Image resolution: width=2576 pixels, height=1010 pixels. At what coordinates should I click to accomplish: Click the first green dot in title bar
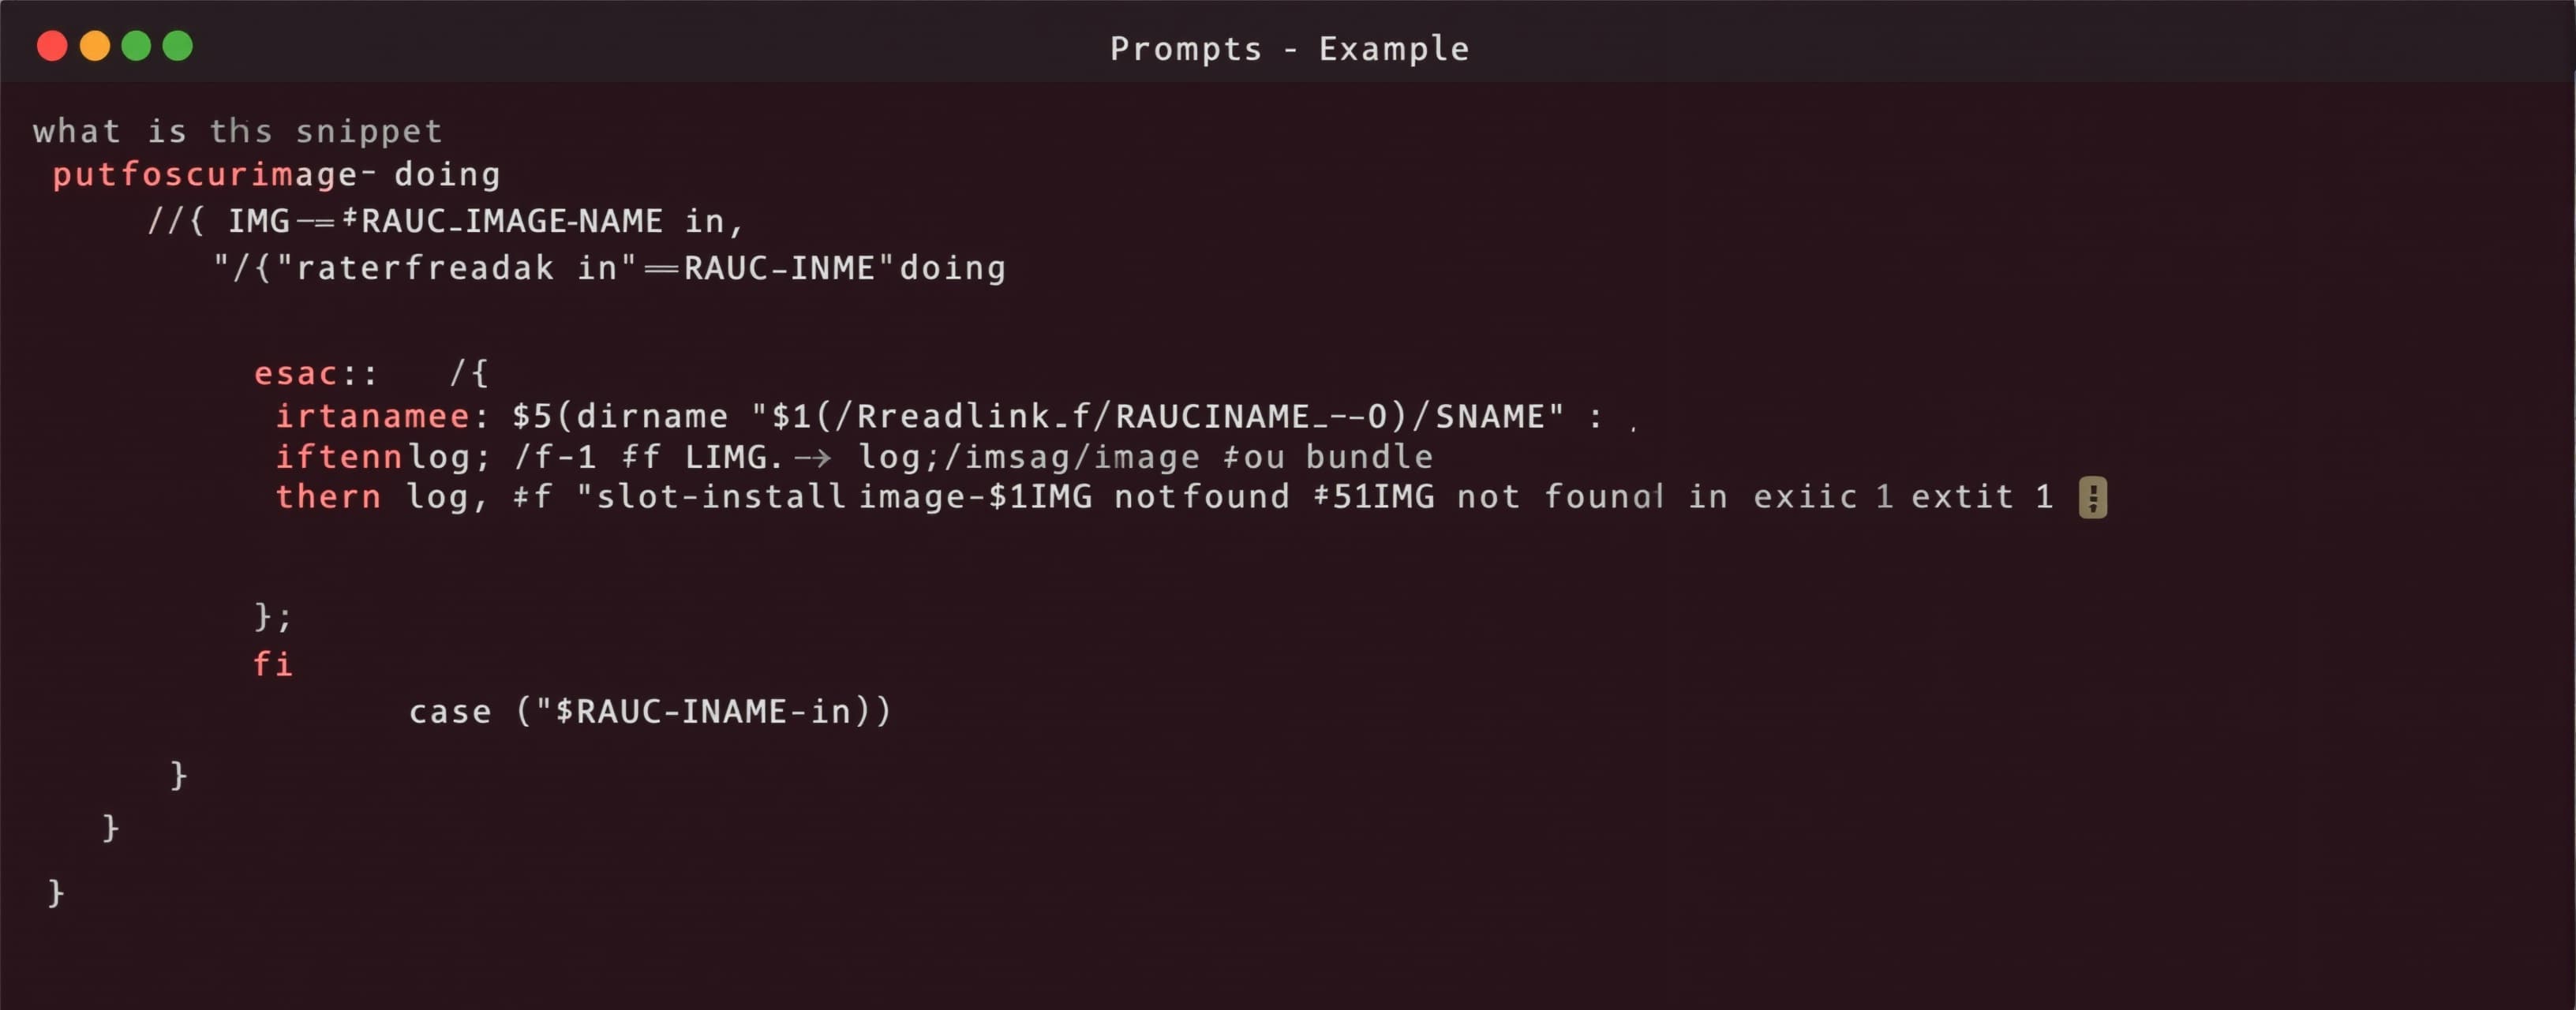tap(136, 46)
